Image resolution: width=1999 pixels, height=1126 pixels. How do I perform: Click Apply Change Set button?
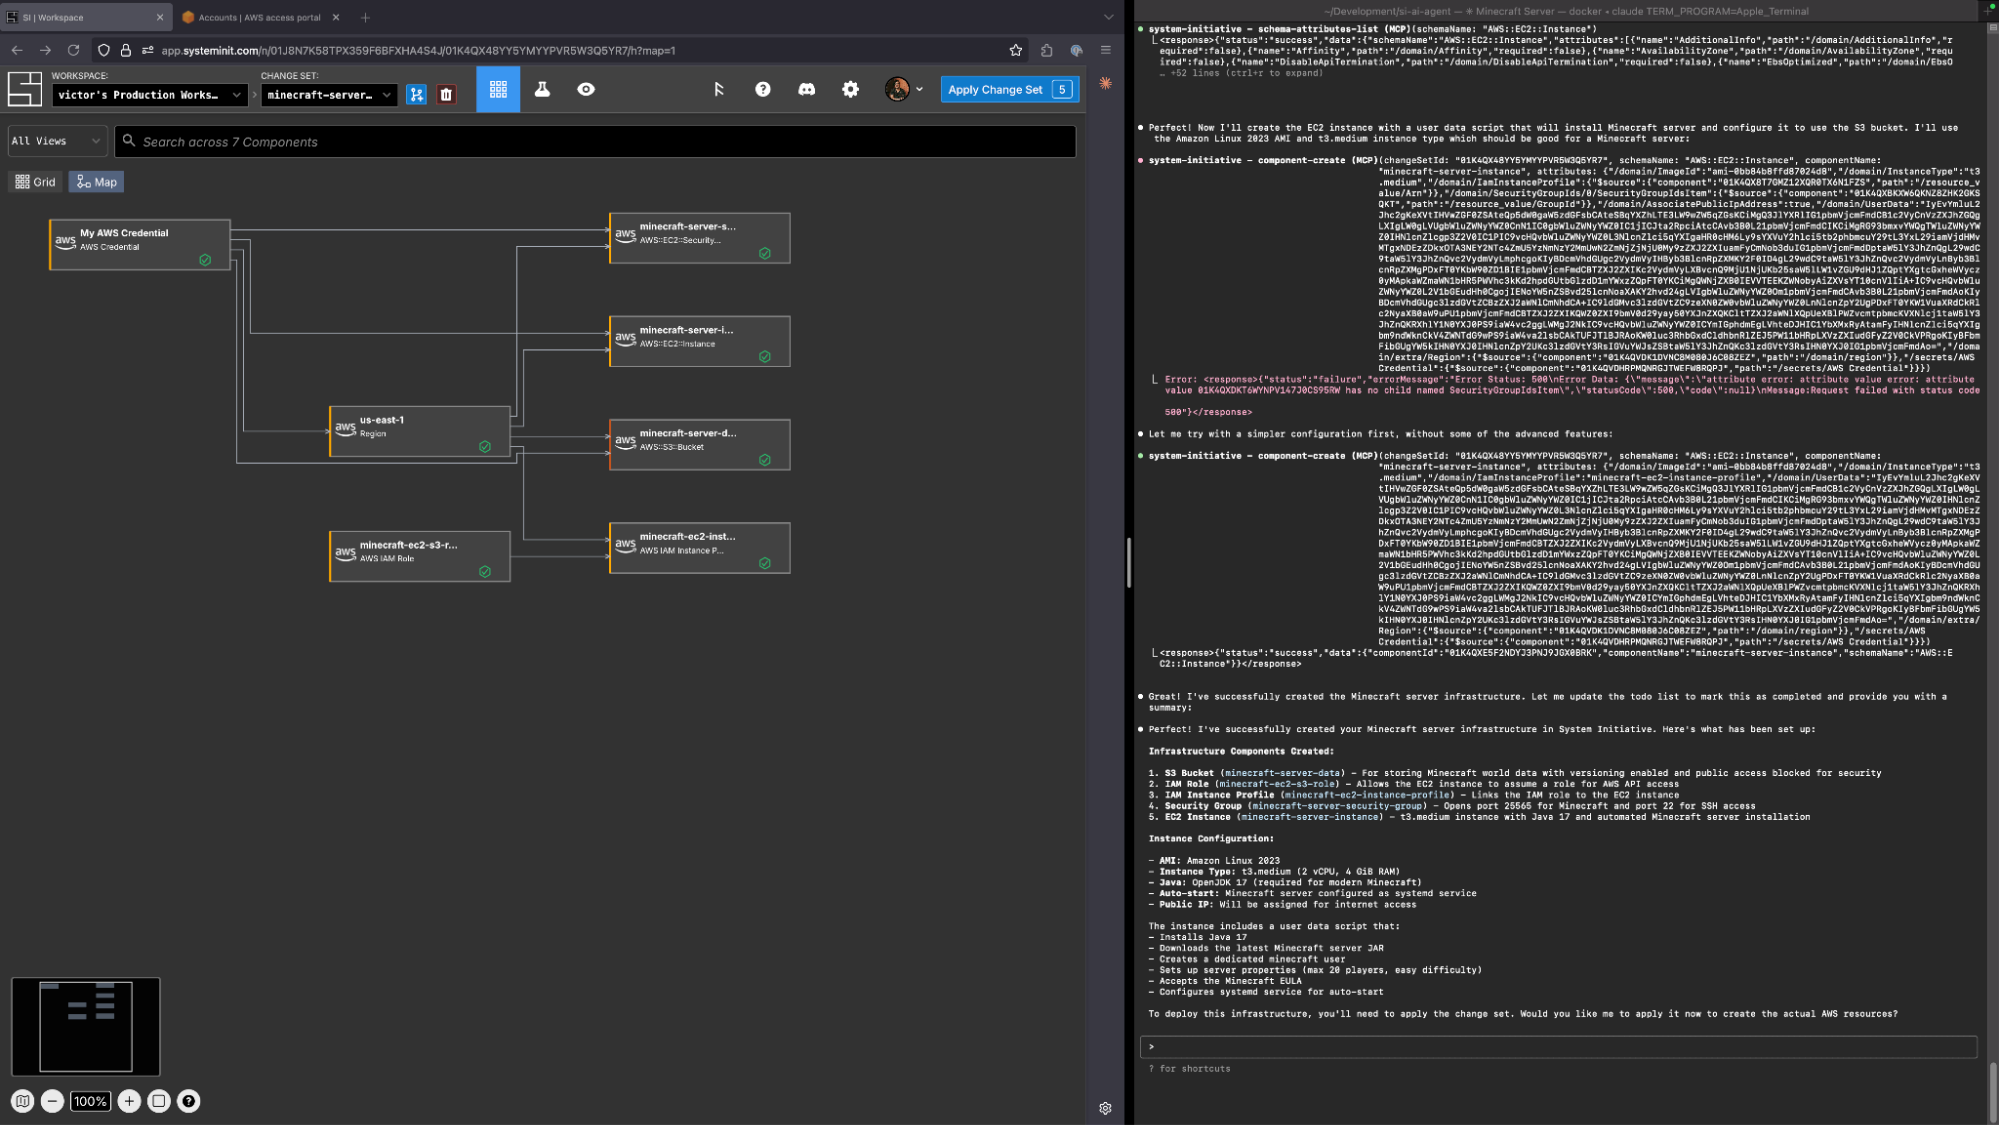[1009, 89]
